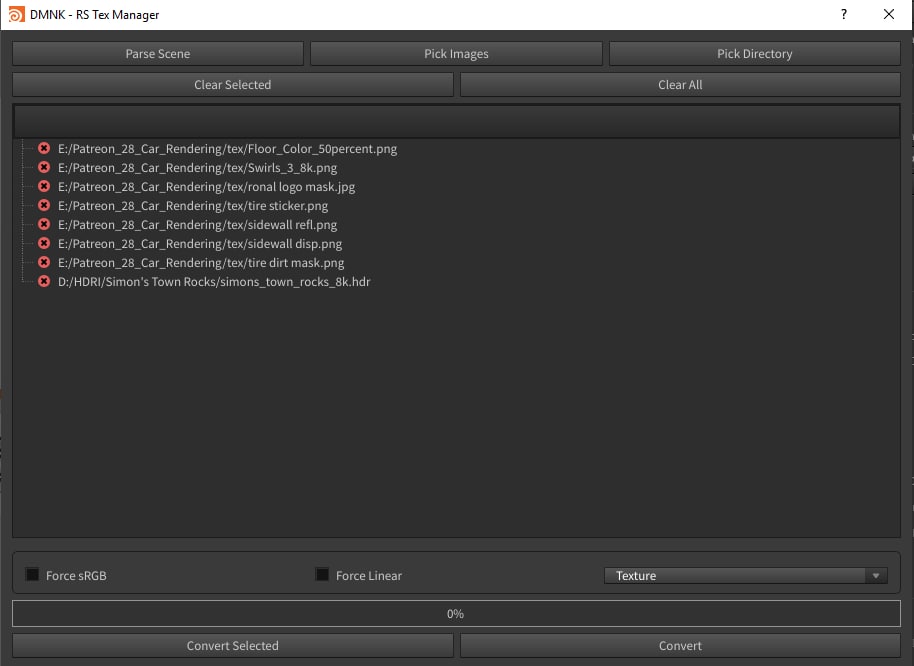Open the Texture type dropdown
Screen dimensions: 914x666
tap(746, 576)
